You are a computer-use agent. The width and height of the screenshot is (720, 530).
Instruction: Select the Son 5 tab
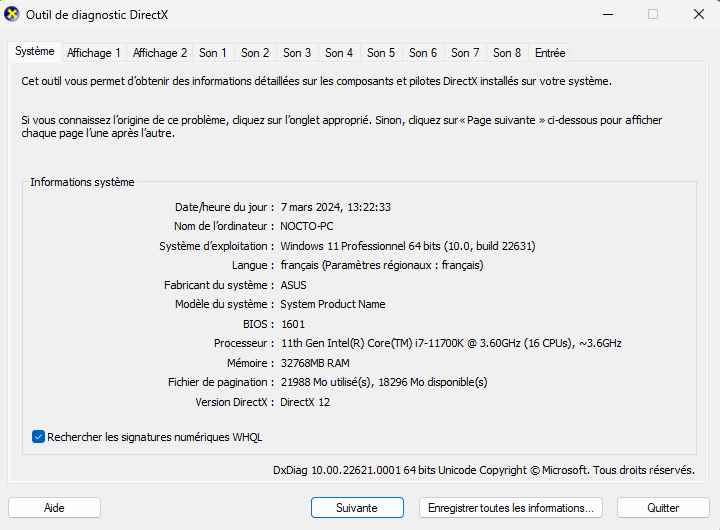click(x=381, y=53)
